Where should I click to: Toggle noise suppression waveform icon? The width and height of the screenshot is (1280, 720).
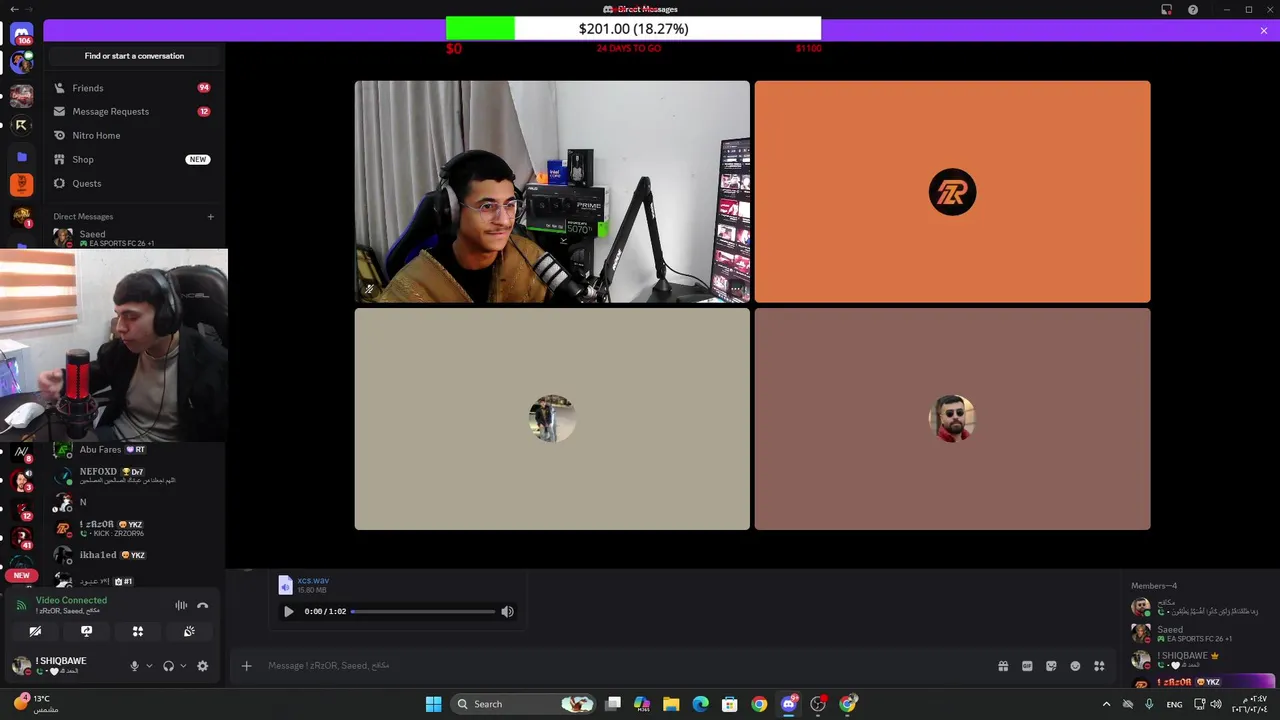pyautogui.click(x=181, y=605)
